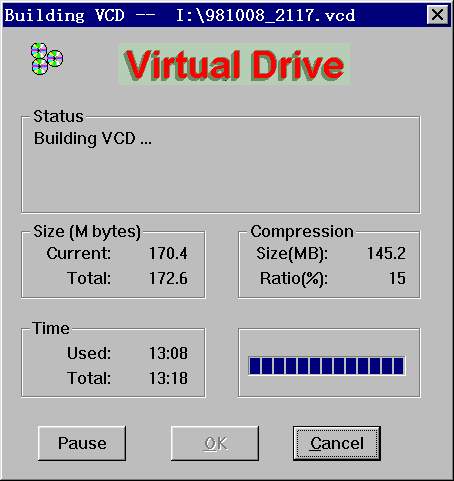454x481 pixels.
Task: Click the Used time value 13:08
Action: [x=168, y=353]
